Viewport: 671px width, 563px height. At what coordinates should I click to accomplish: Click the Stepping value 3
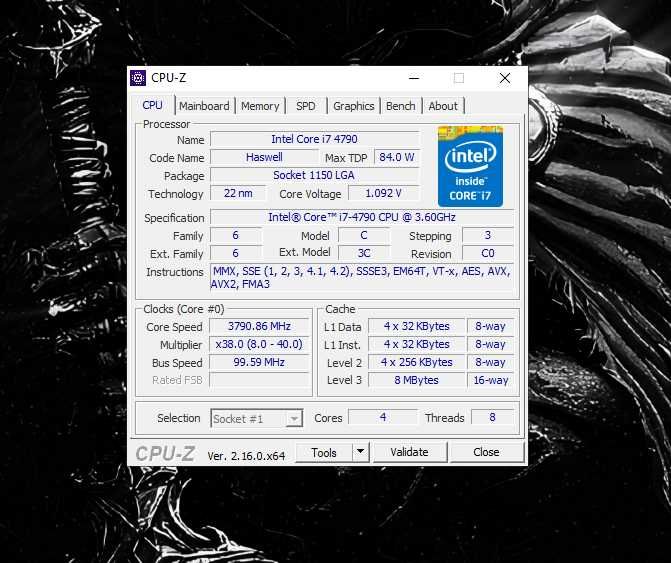coord(488,235)
